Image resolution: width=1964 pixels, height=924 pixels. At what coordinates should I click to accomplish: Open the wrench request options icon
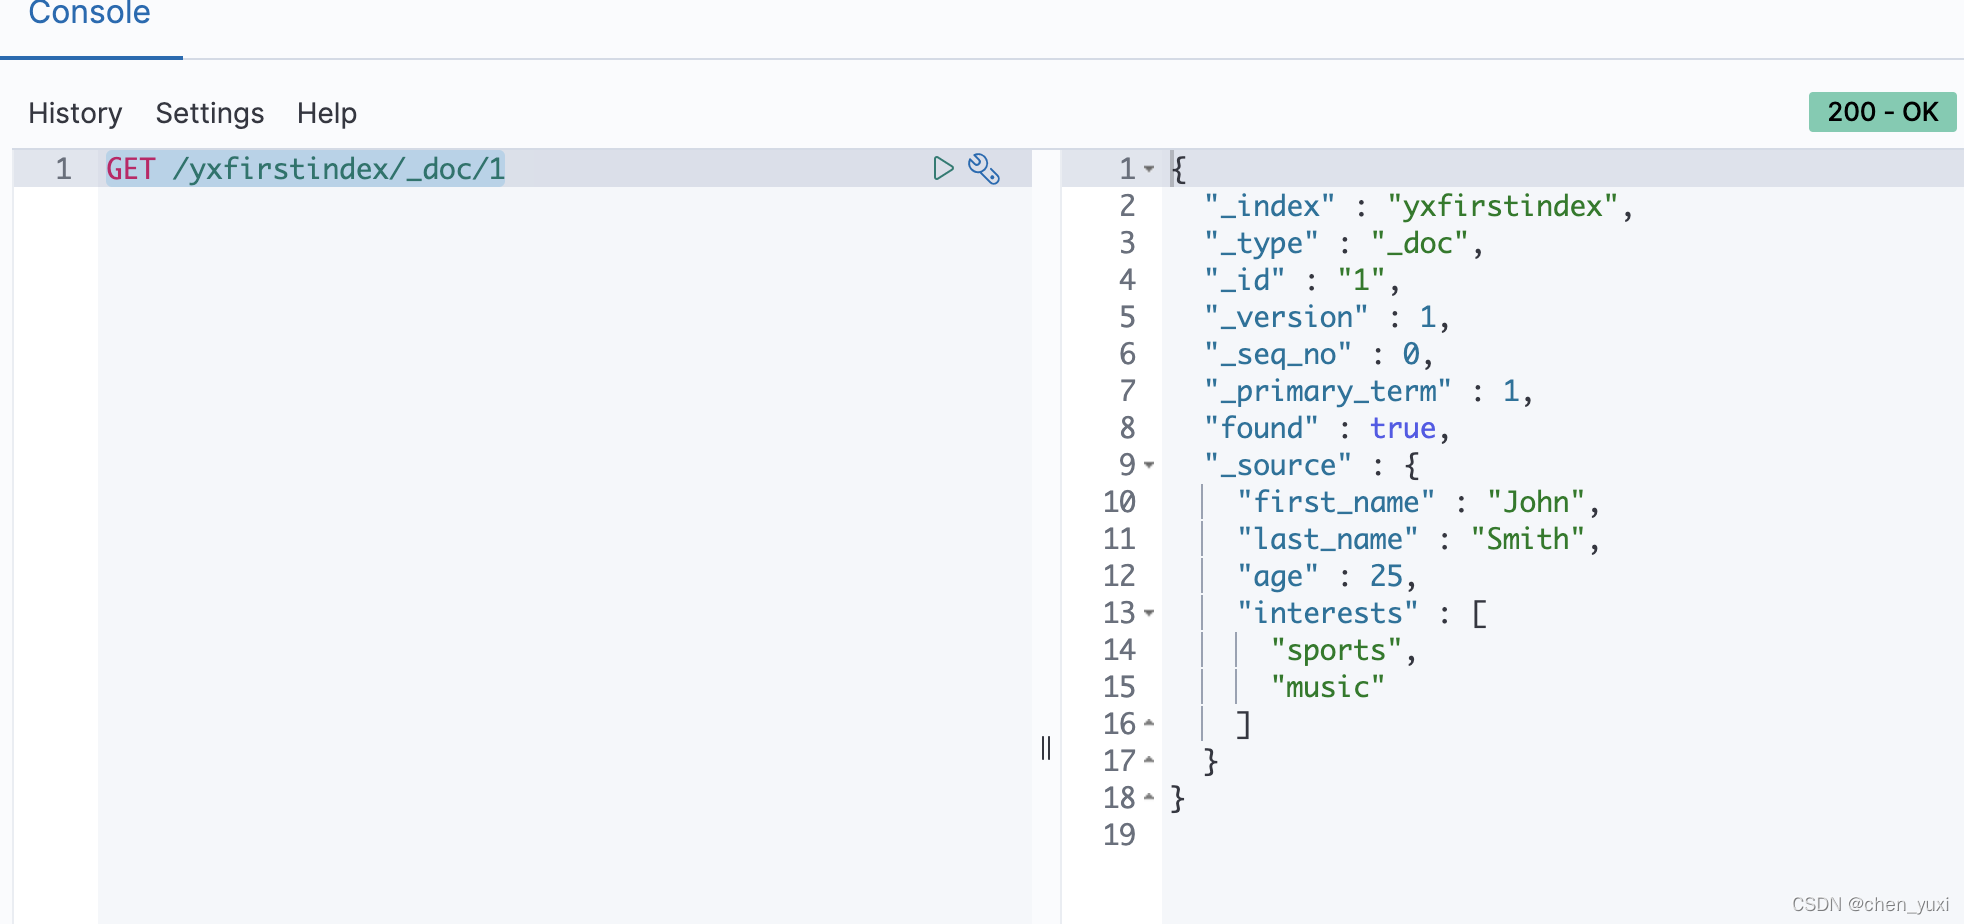[984, 168]
